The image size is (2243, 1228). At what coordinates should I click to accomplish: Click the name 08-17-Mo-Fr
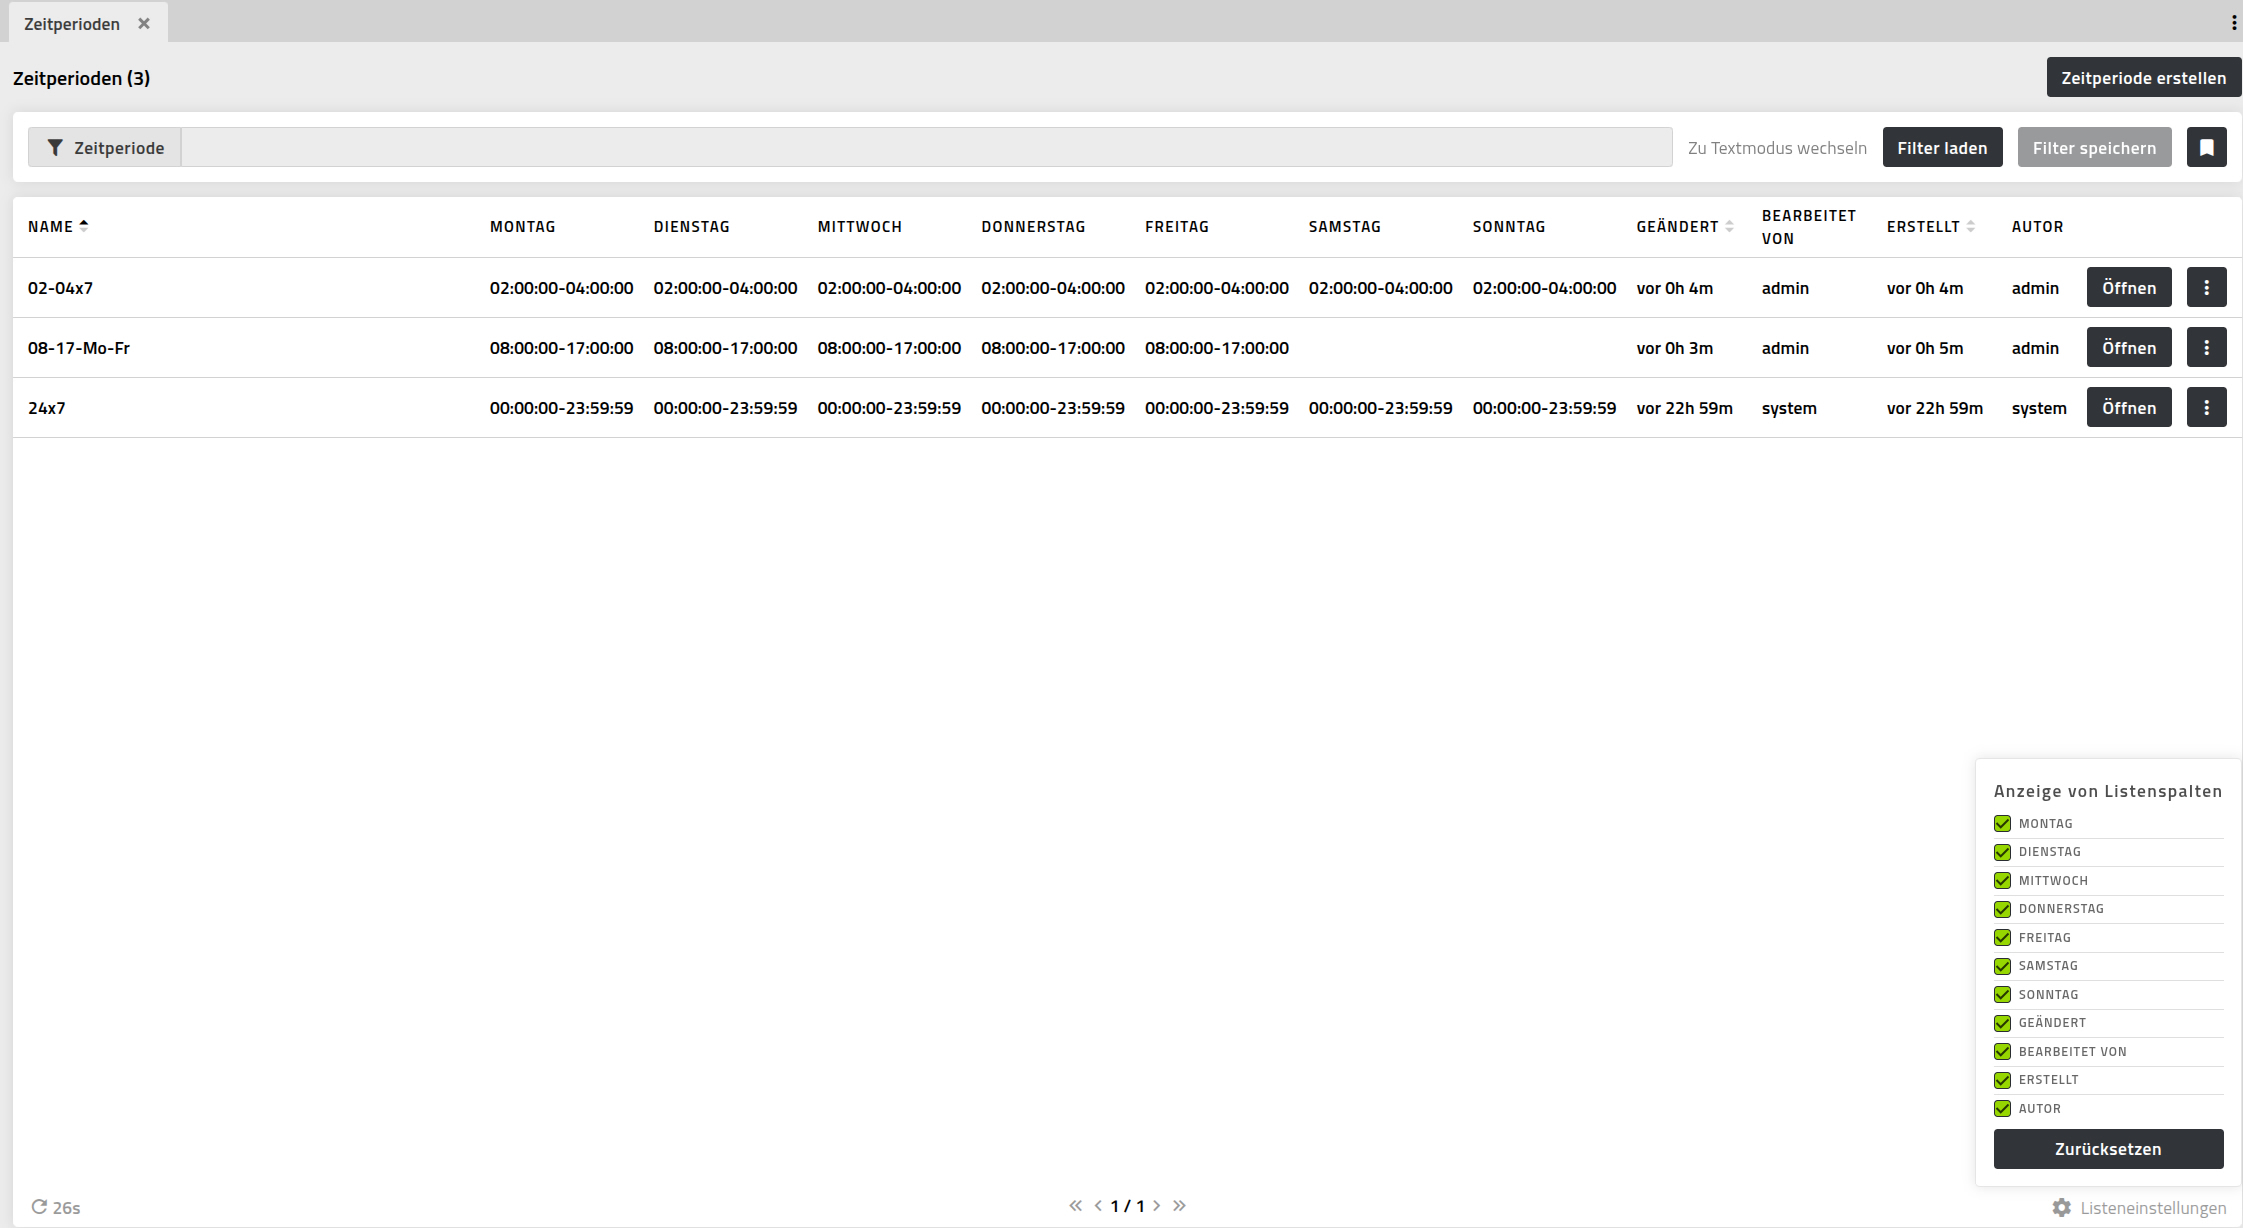pyautogui.click(x=79, y=348)
